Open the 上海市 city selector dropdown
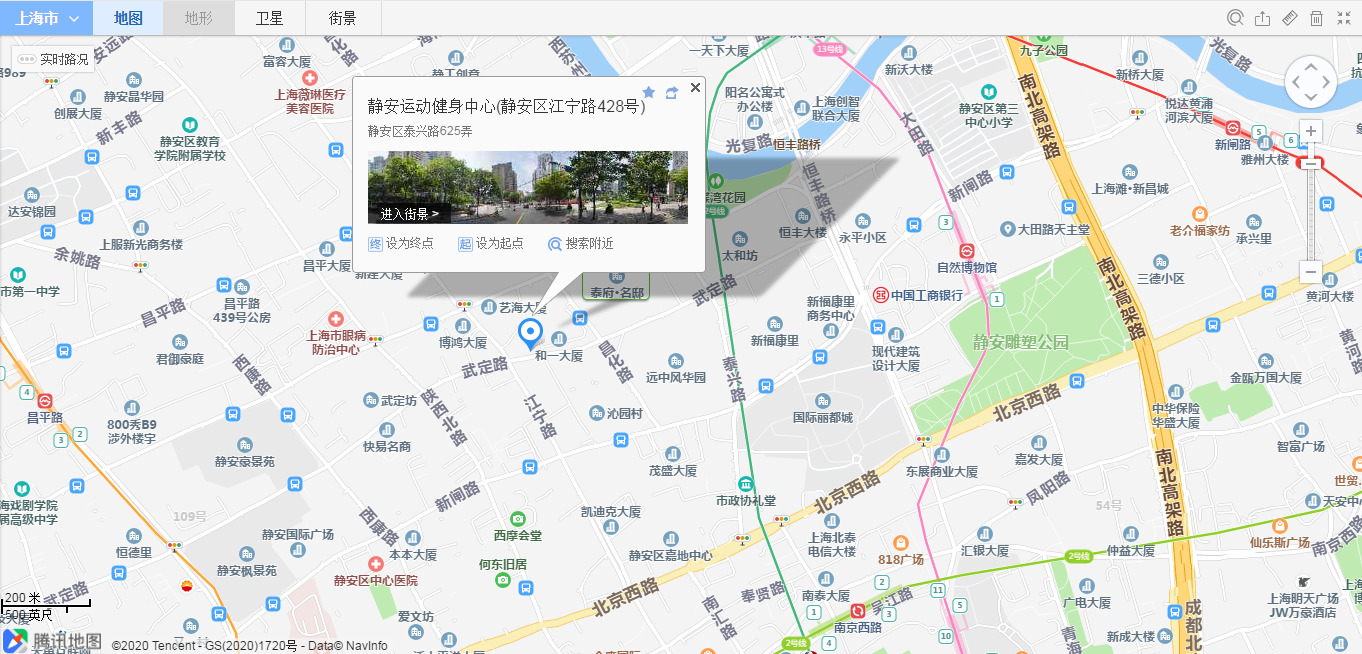 tap(46, 18)
